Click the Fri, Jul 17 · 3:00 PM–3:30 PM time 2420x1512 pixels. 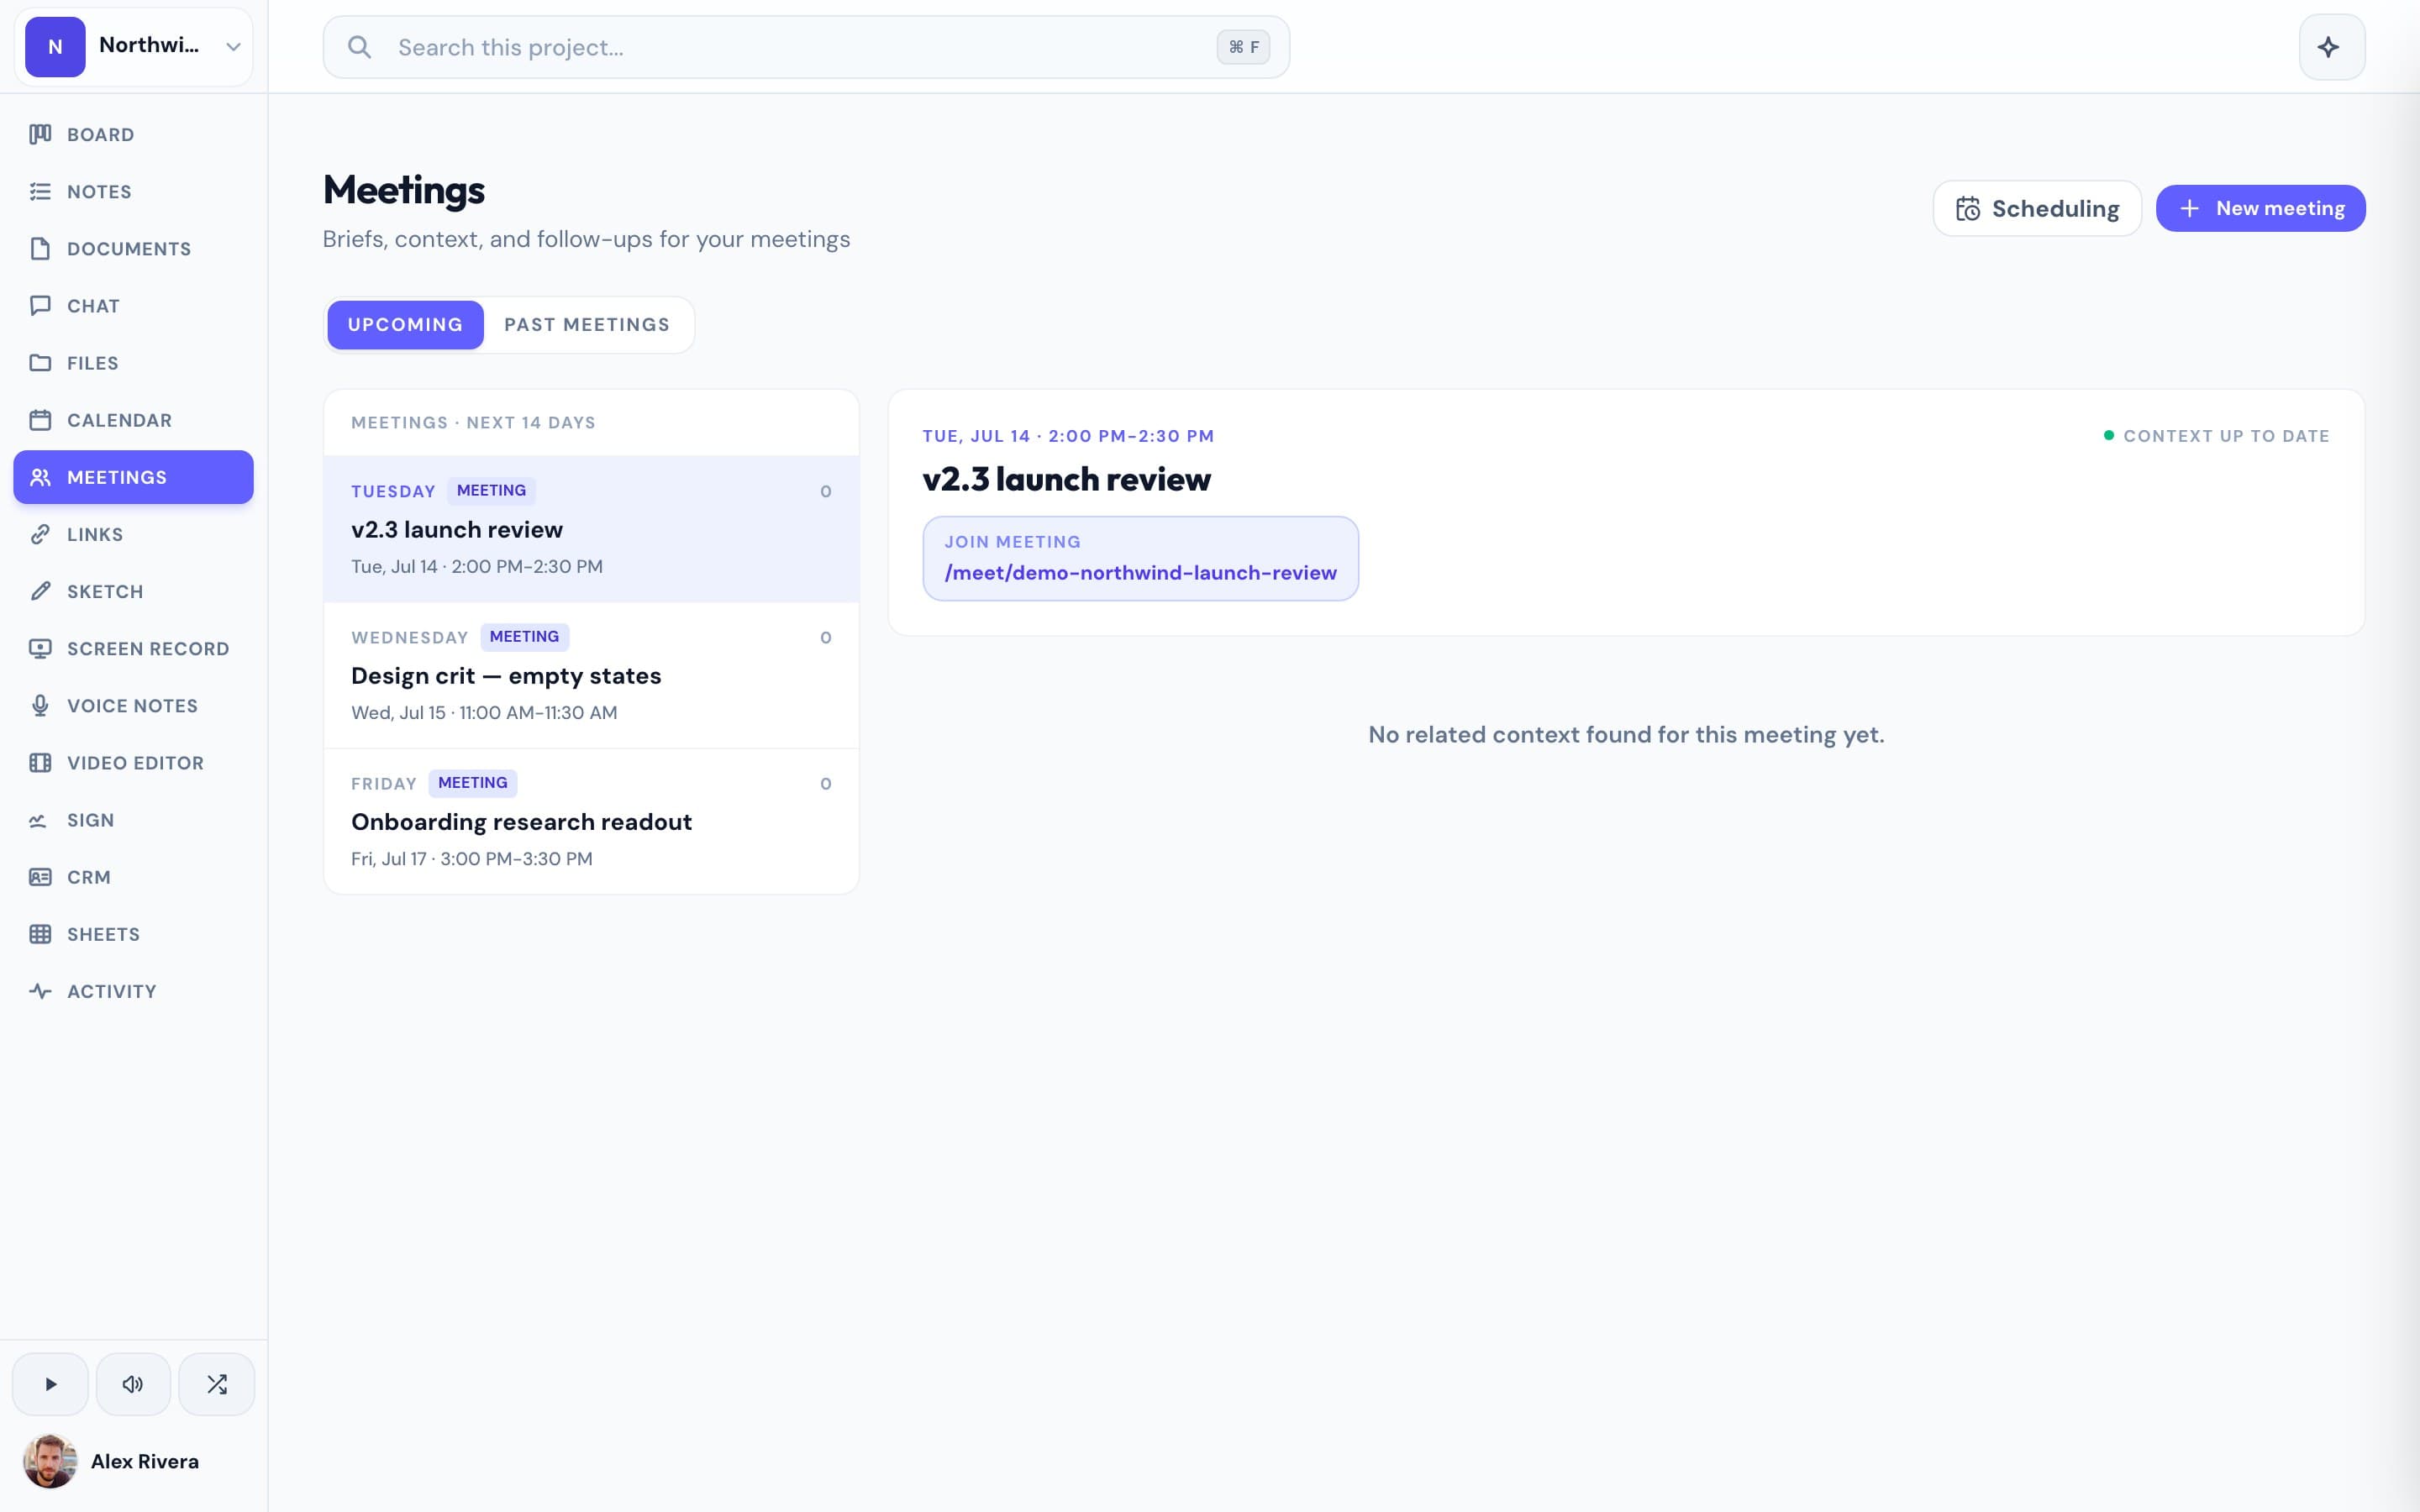472,859
